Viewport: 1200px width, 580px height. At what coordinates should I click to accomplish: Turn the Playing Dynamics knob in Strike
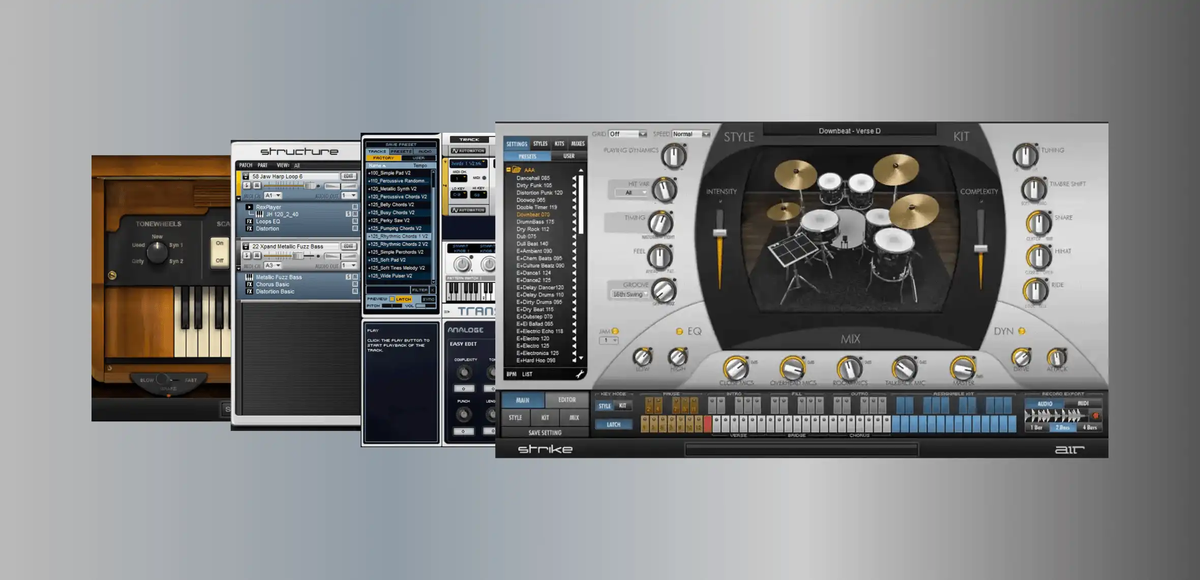pyautogui.click(x=672, y=155)
